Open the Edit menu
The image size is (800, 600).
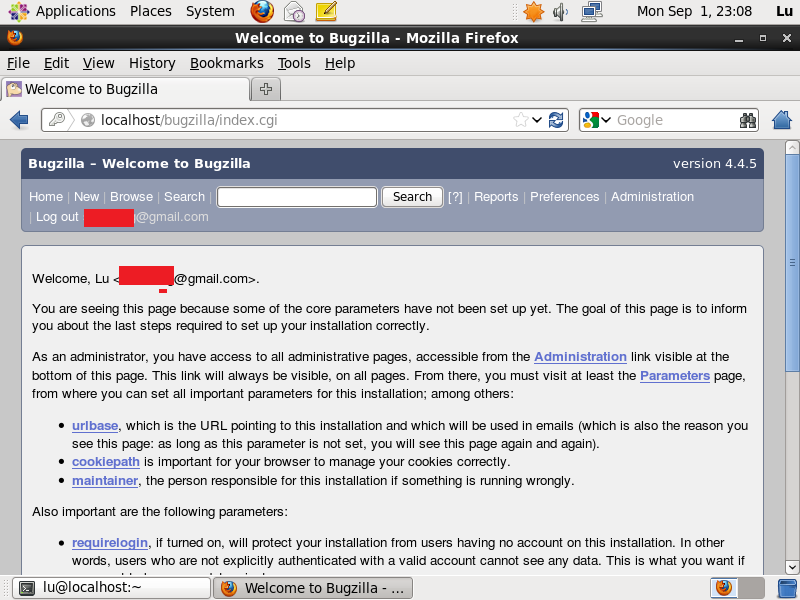[x=56, y=63]
